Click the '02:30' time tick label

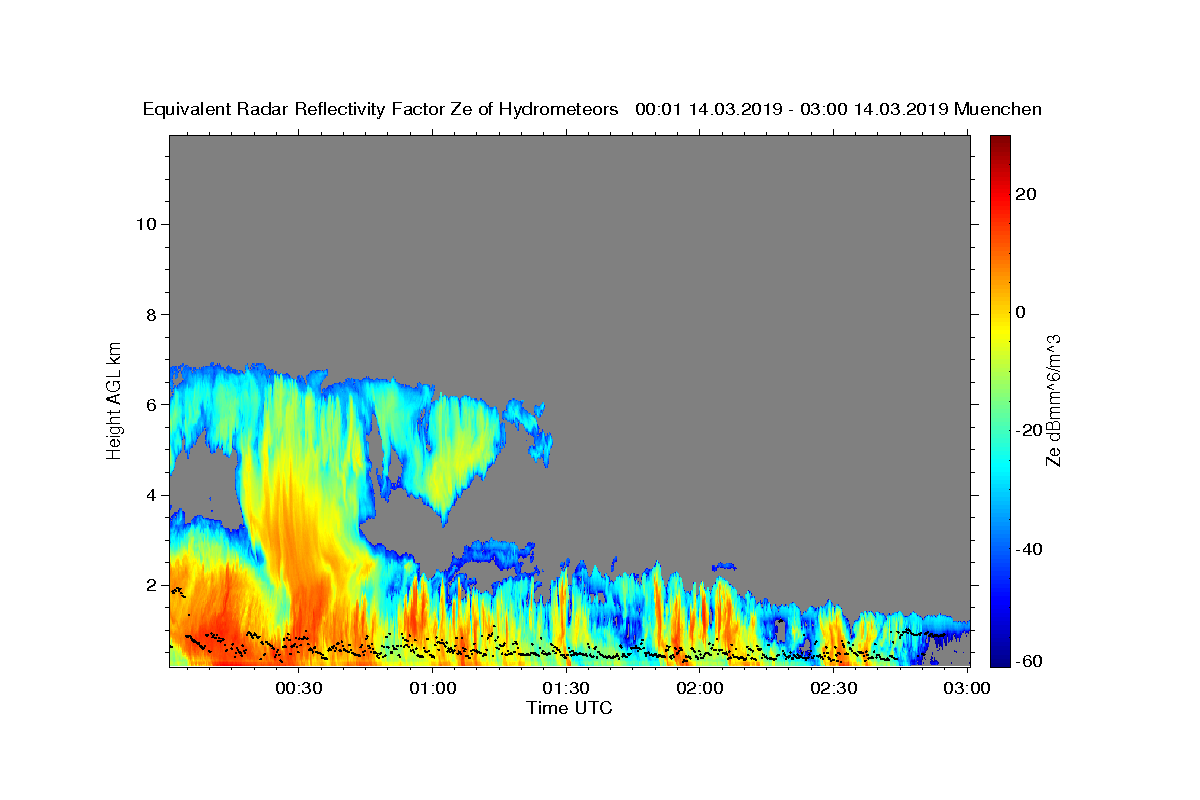click(834, 688)
